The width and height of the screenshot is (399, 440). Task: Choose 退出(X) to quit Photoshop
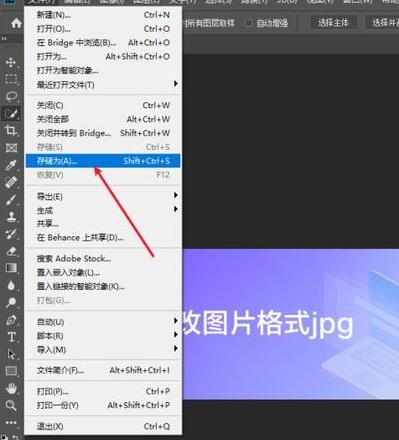click(103, 426)
